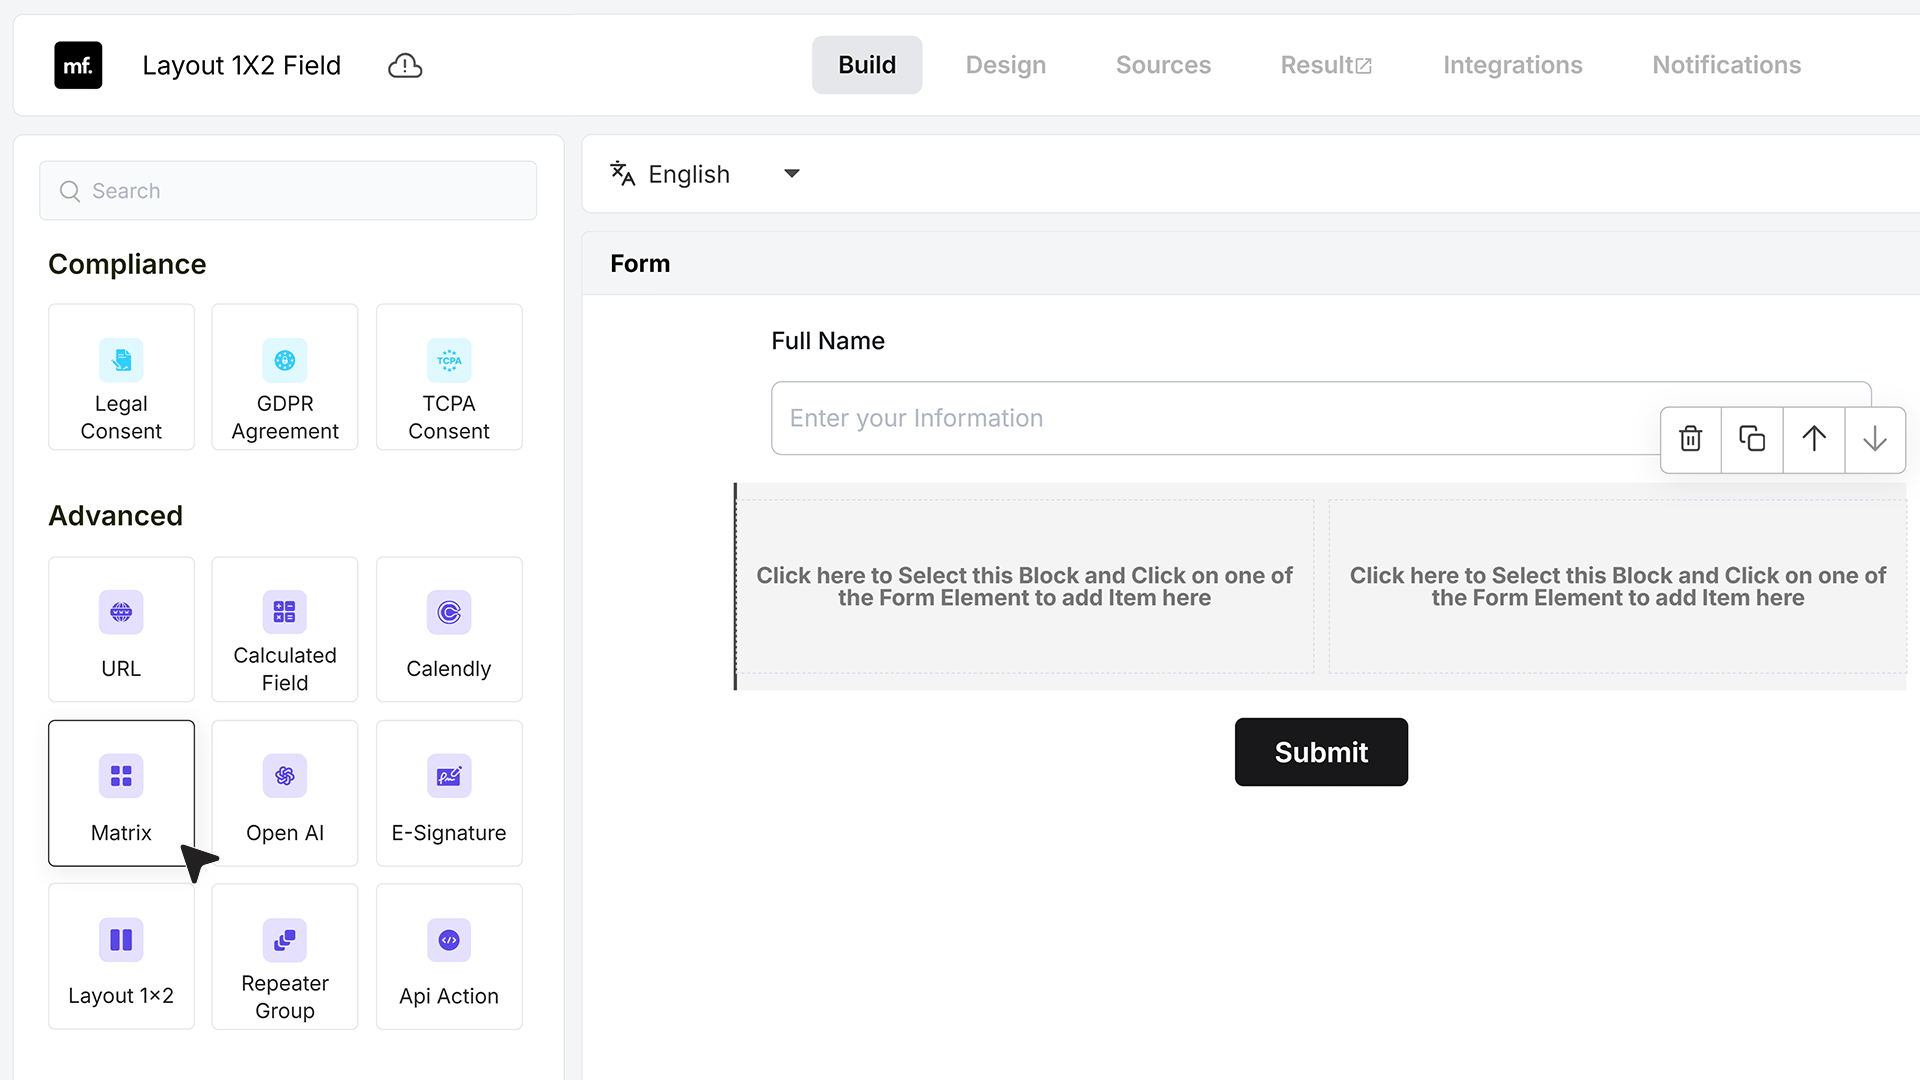Image resolution: width=1920 pixels, height=1080 pixels.
Task: Move block down with the down arrow
Action: [1875, 439]
